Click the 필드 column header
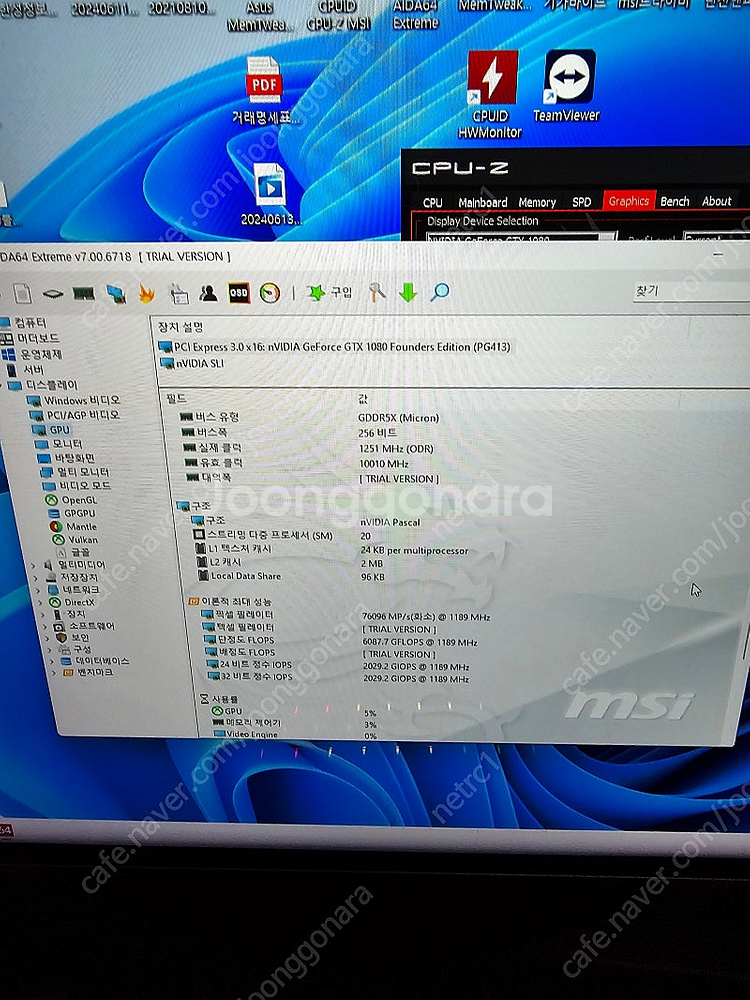This screenshot has width=750, height=1000. (x=176, y=398)
